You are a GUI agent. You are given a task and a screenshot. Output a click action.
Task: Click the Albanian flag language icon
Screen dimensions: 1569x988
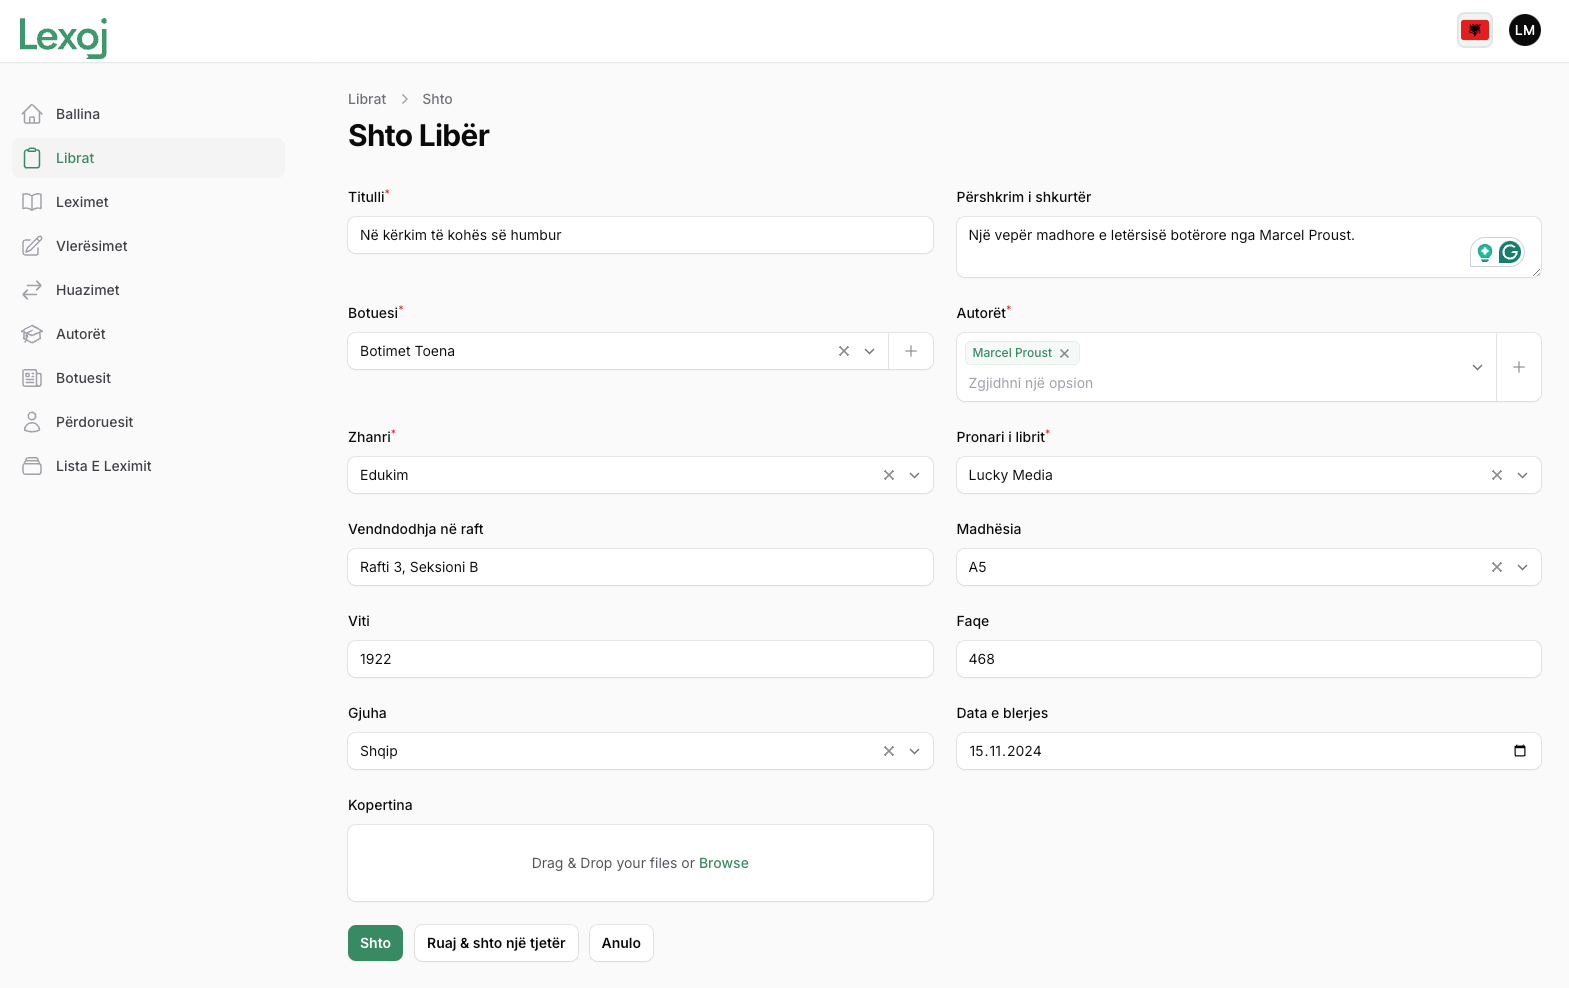(1474, 30)
